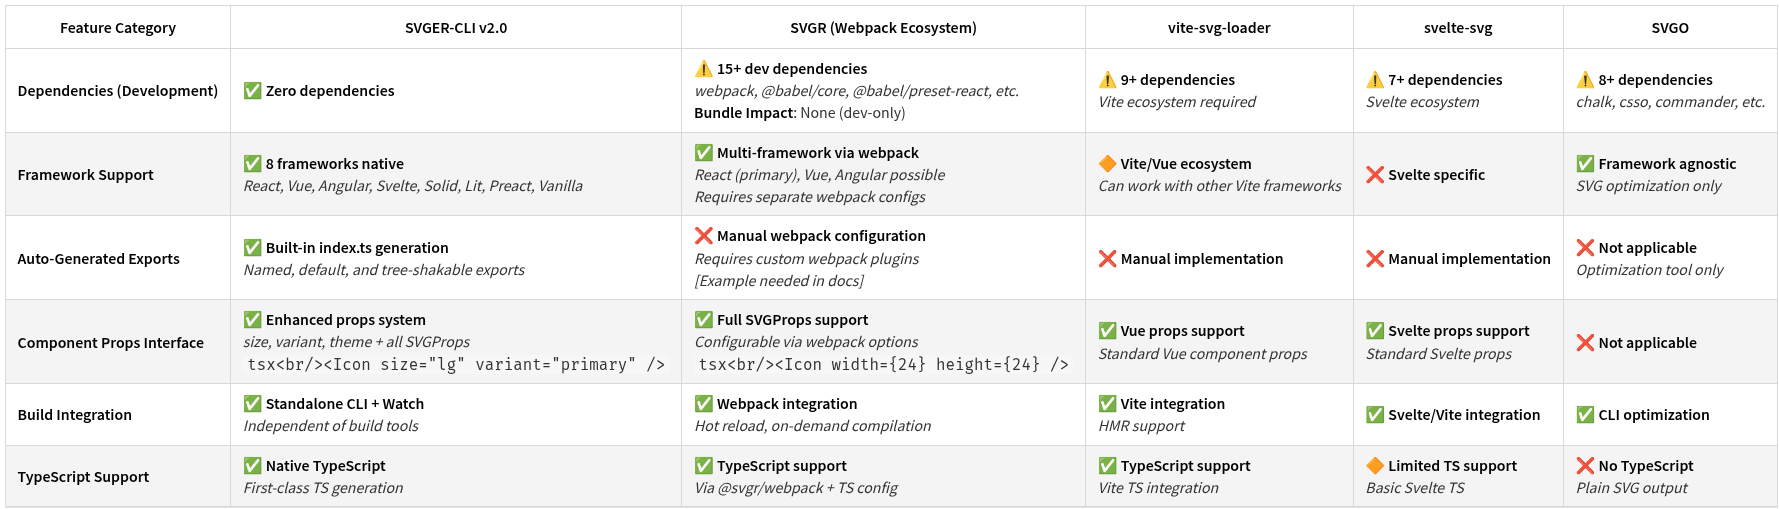1779x509 pixels.
Task: Click warning icon next to 15+ dev dependencies
Action: click(704, 69)
